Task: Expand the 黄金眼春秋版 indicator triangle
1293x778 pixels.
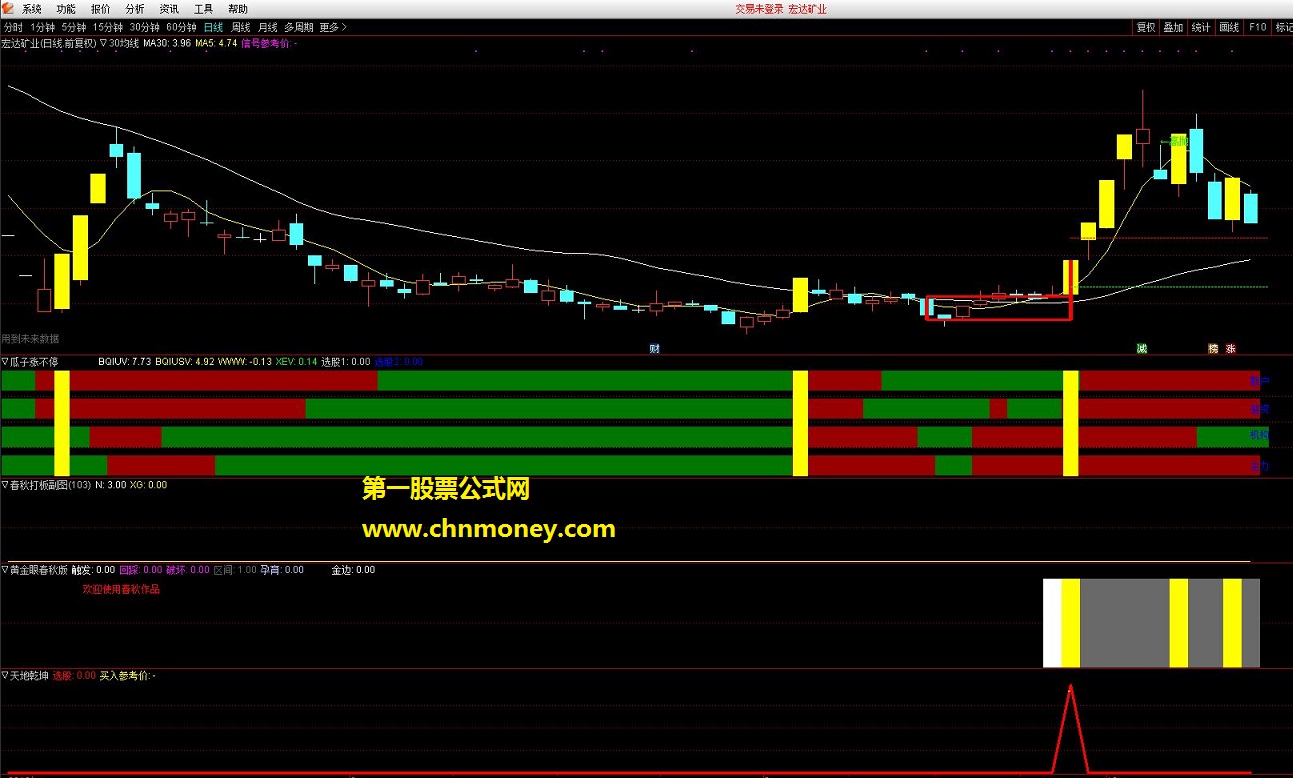Action: click(5, 569)
